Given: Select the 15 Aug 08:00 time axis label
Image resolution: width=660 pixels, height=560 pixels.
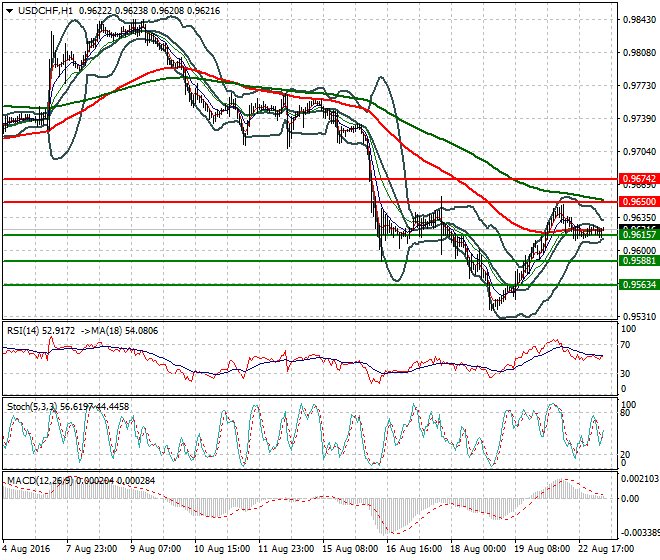Looking at the screenshot, I should [x=350, y=549].
